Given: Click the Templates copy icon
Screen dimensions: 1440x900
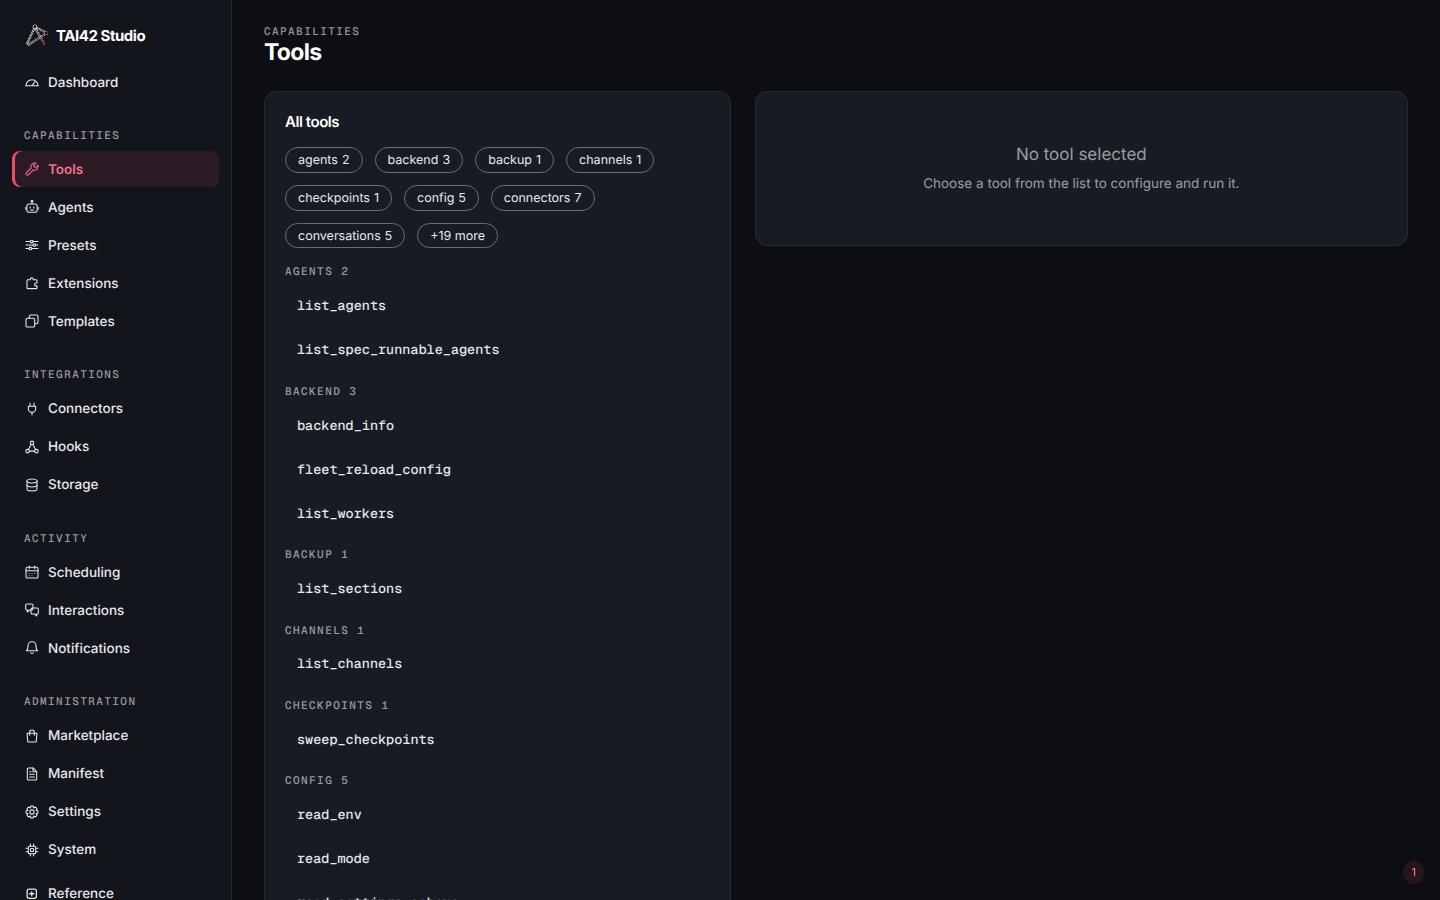Looking at the screenshot, I should coord(32,322).
